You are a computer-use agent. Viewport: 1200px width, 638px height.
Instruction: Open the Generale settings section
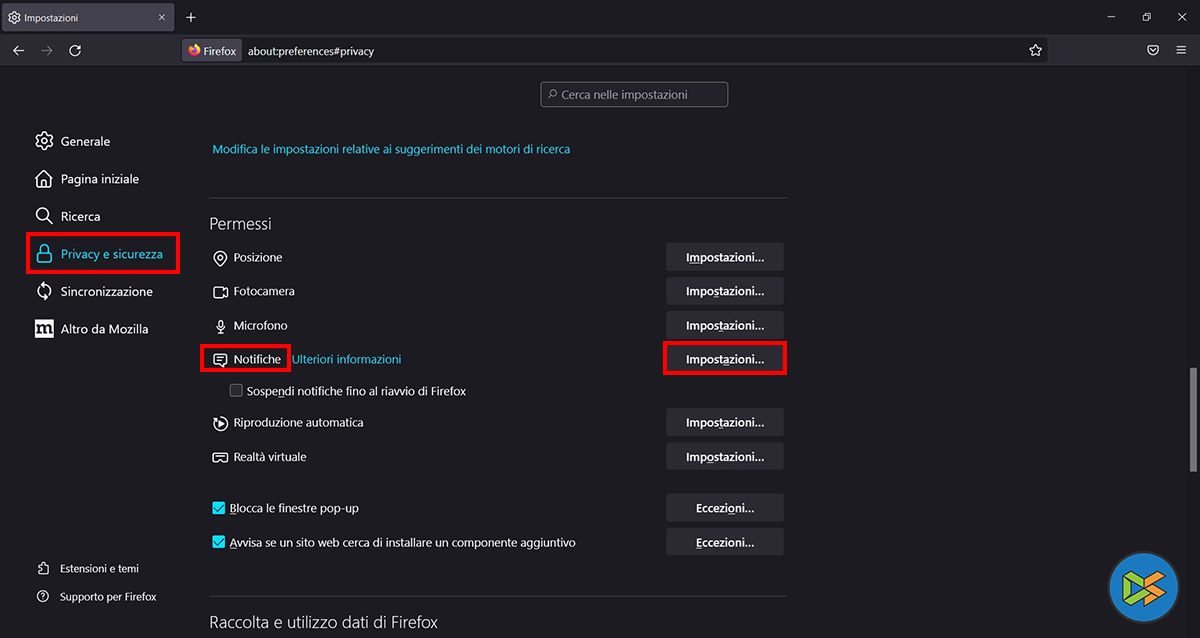tap(85, 142)
